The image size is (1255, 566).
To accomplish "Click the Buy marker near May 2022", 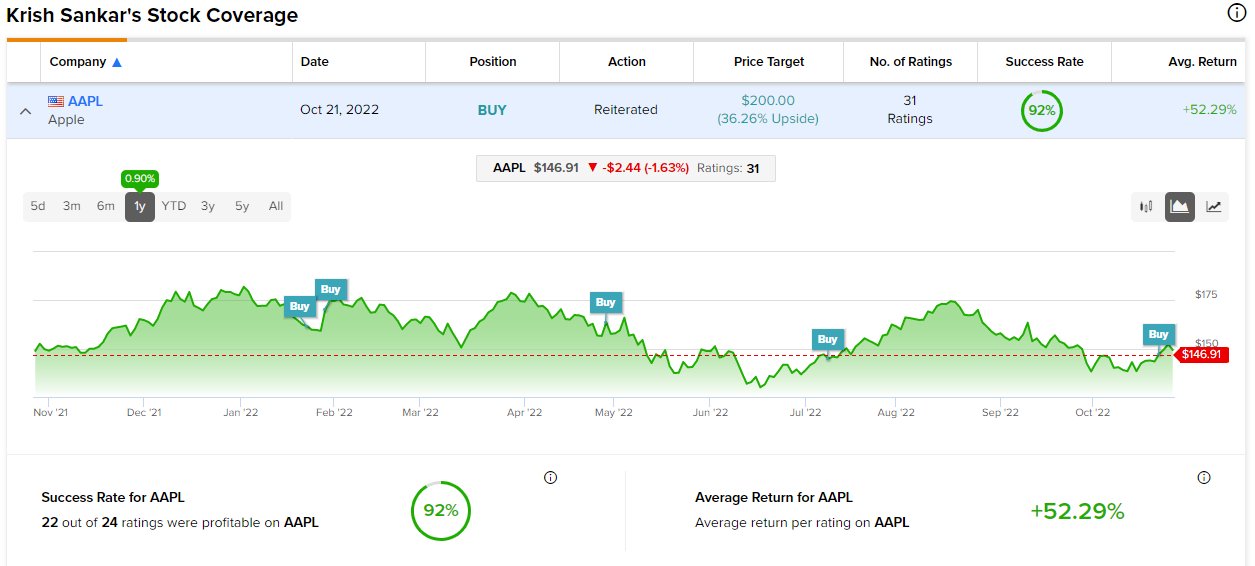I will pos(605,302).
